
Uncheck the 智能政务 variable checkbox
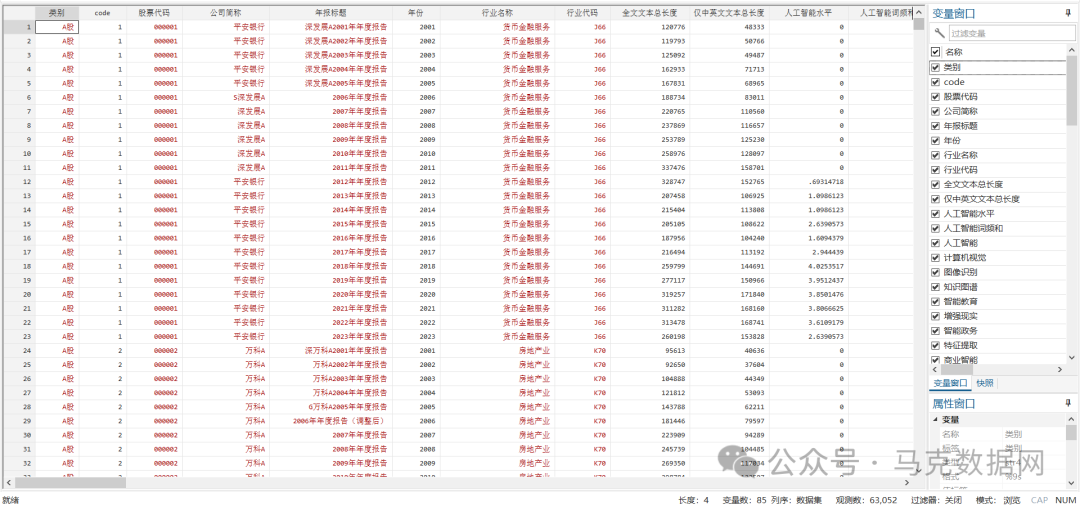pos(935,330)
